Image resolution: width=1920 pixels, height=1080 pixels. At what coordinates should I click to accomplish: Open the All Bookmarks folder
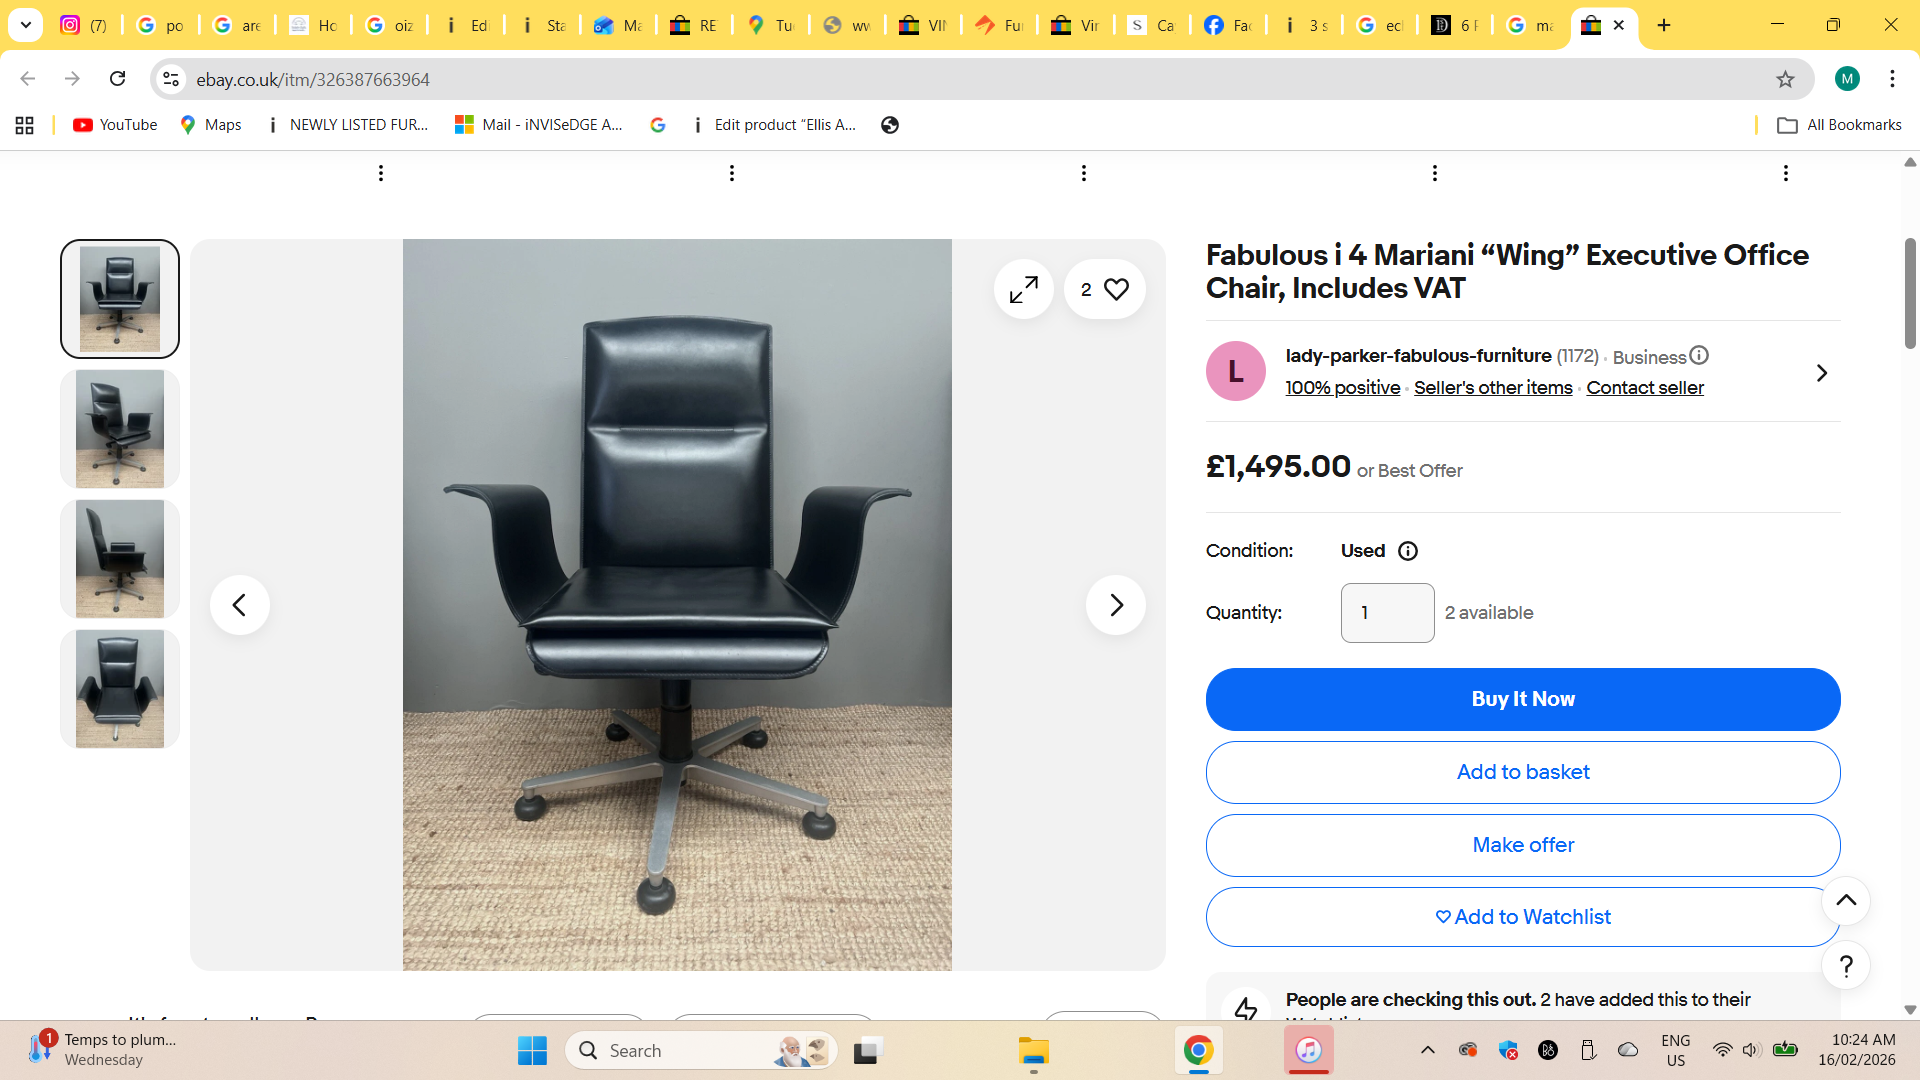(1839, 125)
